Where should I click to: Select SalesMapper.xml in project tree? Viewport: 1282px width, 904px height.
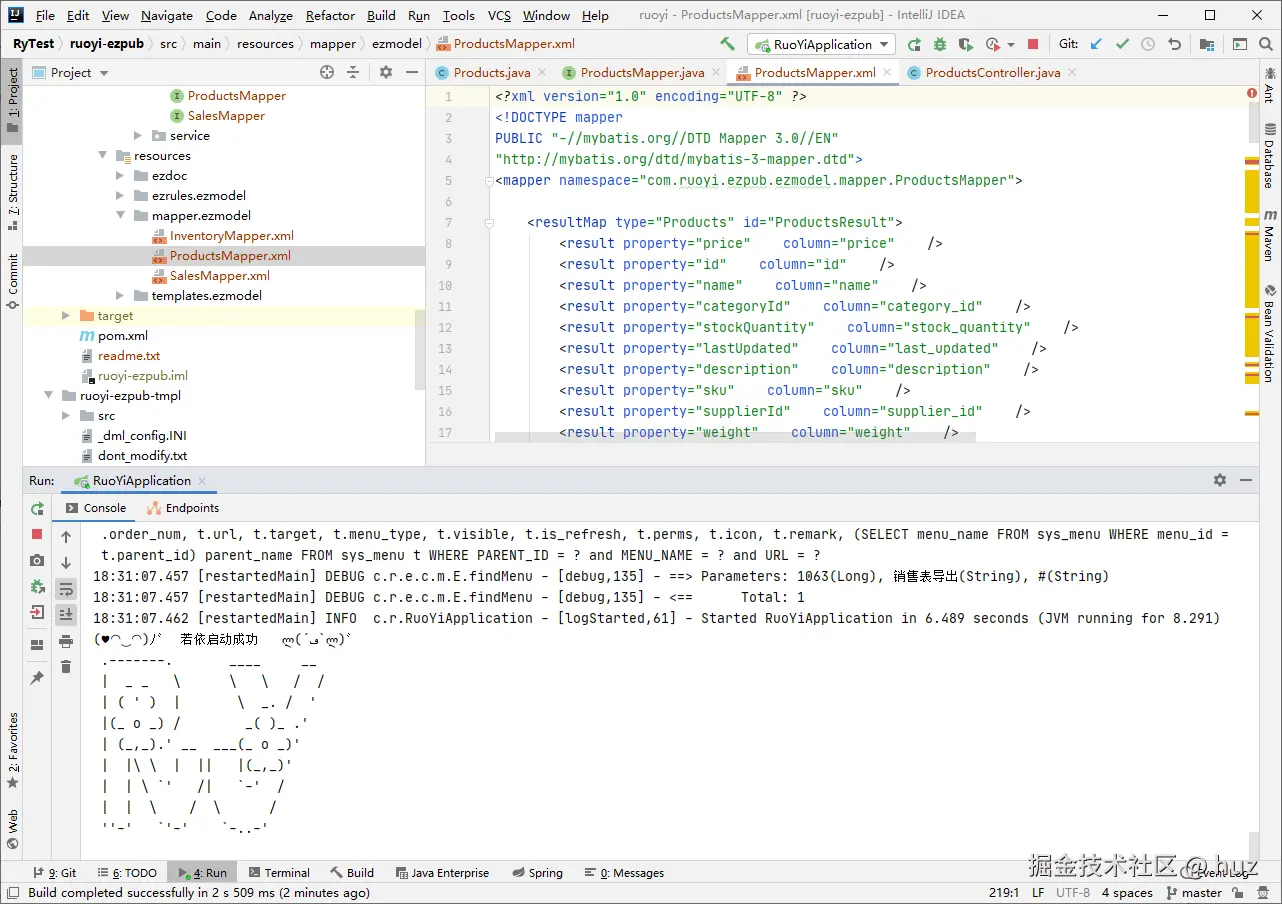[219, 276]
